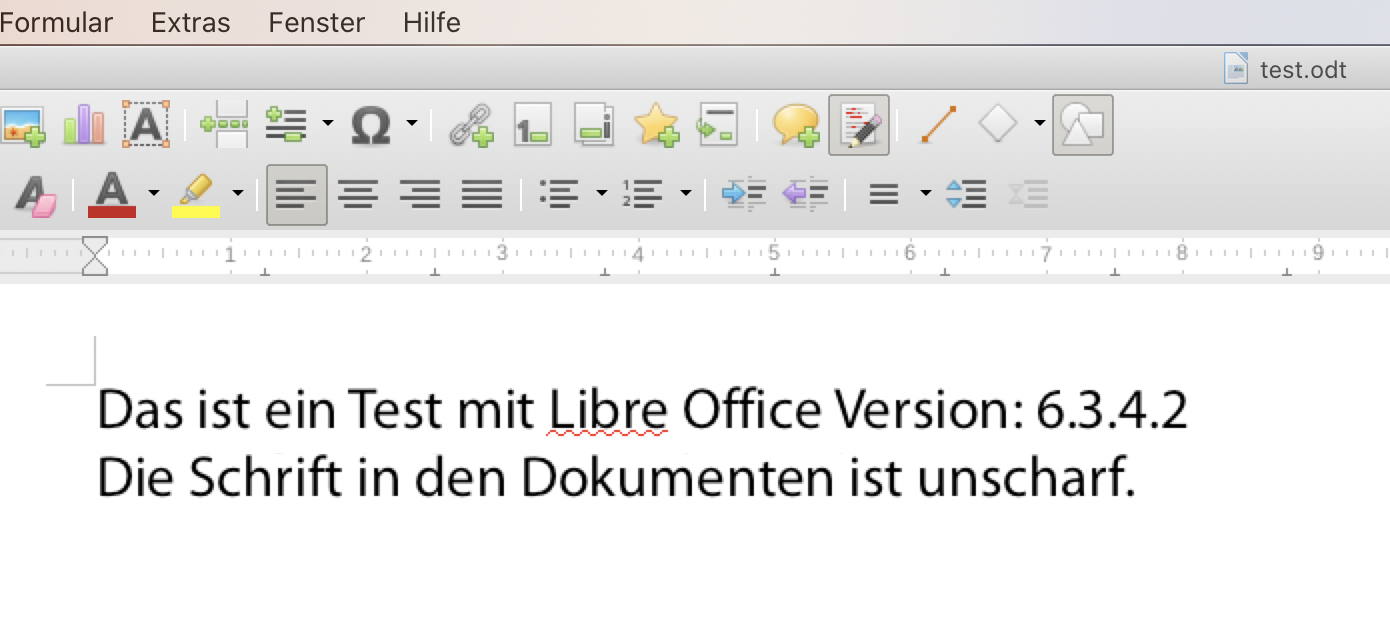Image resolution: width=1390 pixels, height=620 pixels.
Task: Decrease the paragraph indent
Action: click(x=805, y=194)
